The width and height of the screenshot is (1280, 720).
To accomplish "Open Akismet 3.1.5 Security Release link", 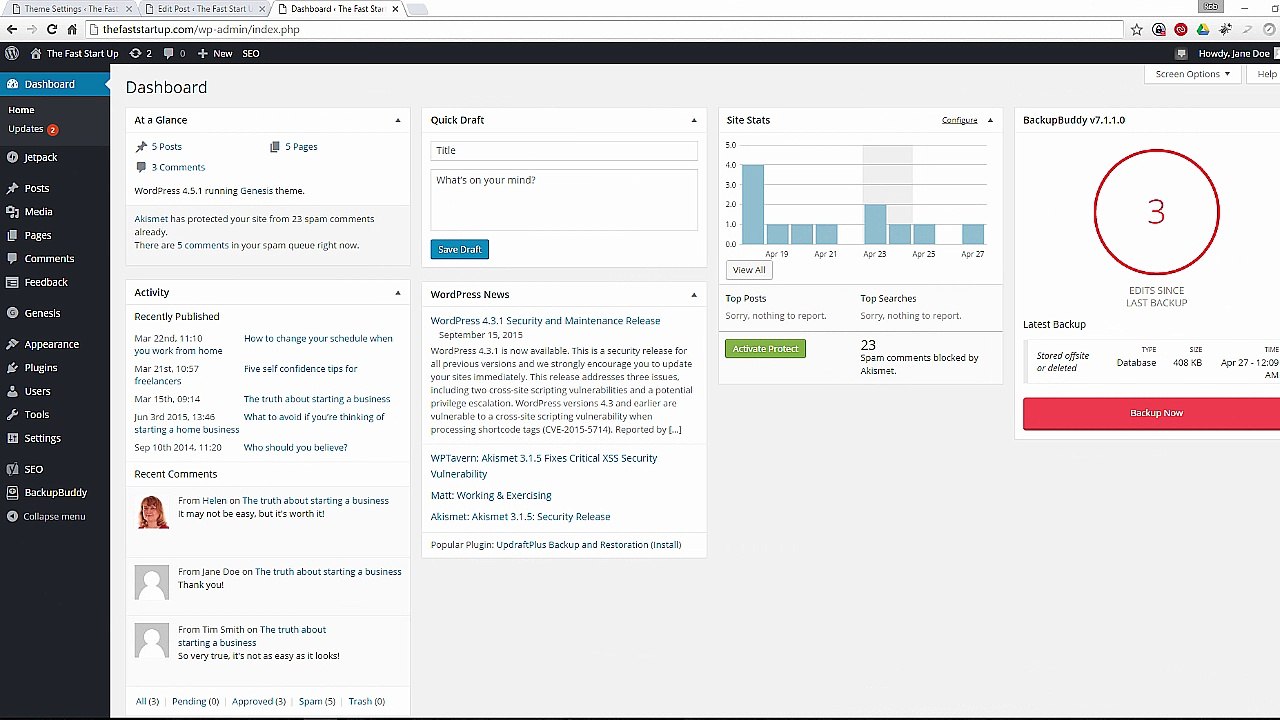I will pyautogui.click(x=520, y=517).
